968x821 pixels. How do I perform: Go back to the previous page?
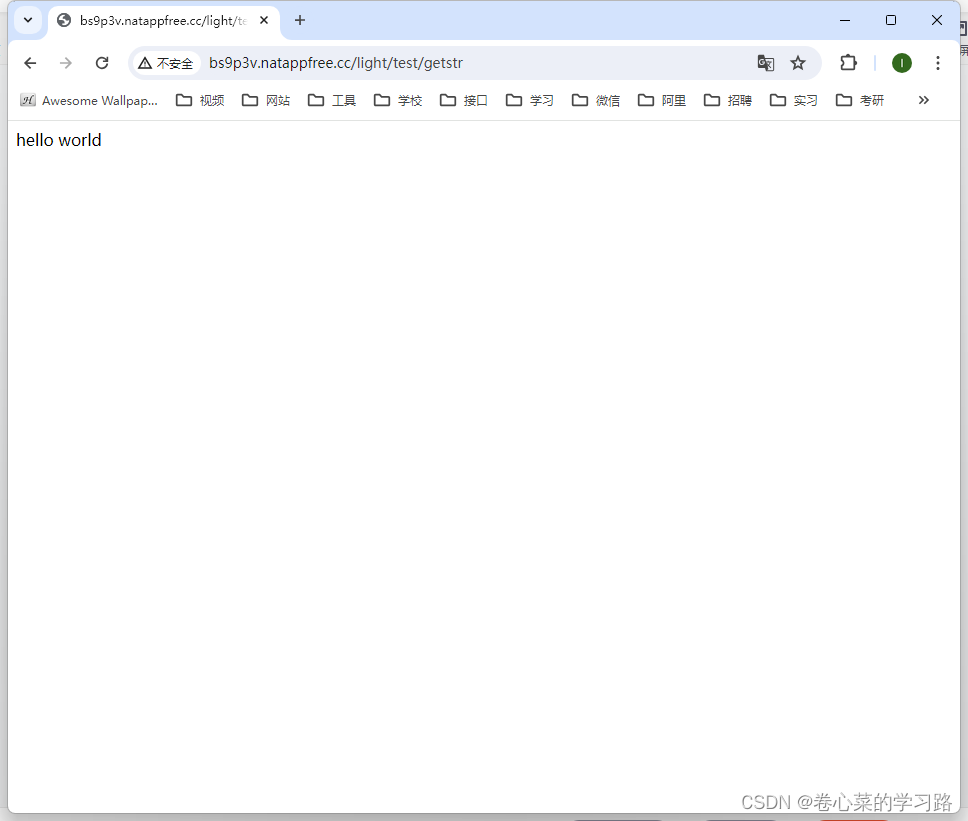point(30,63)
